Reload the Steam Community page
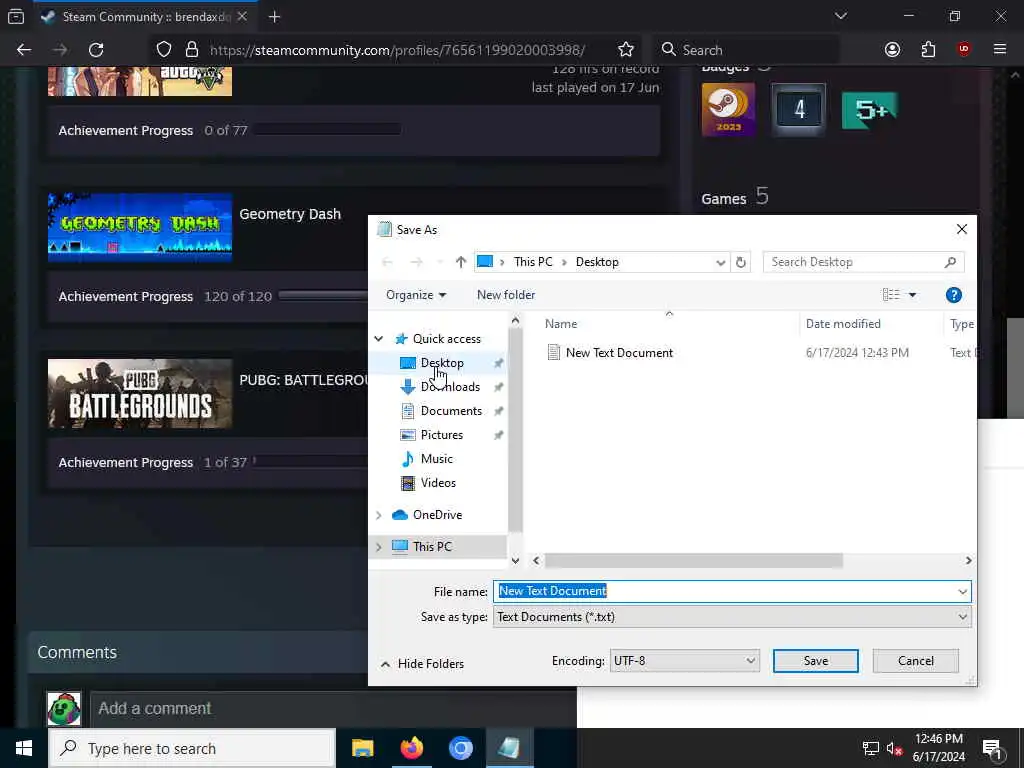 click(x=96, y=50)
